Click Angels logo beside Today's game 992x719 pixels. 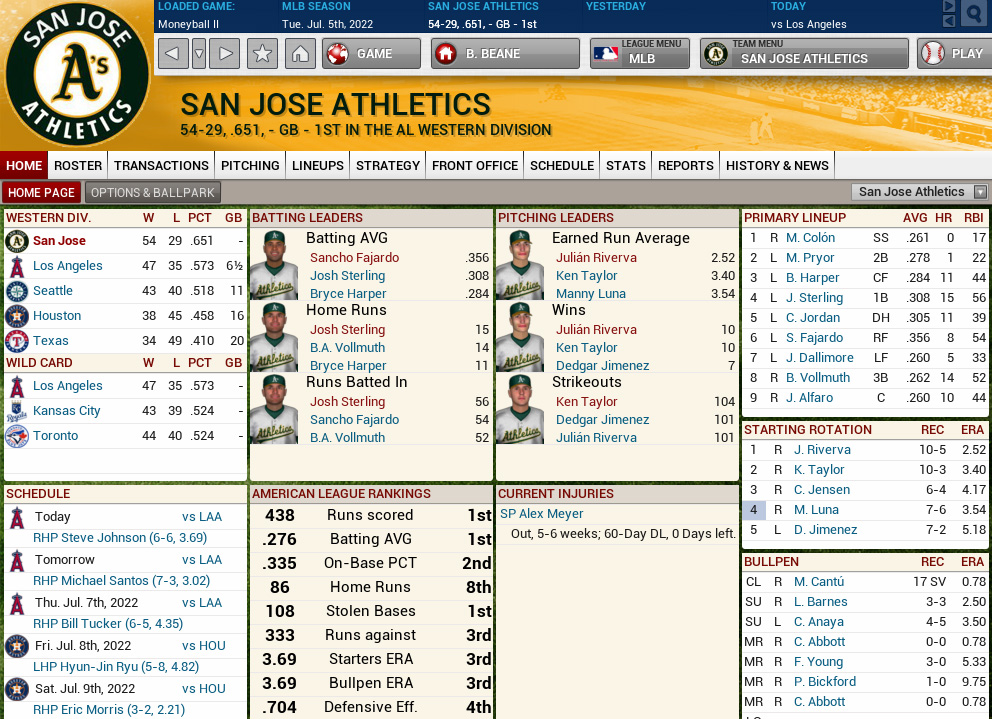pos(17,518)
